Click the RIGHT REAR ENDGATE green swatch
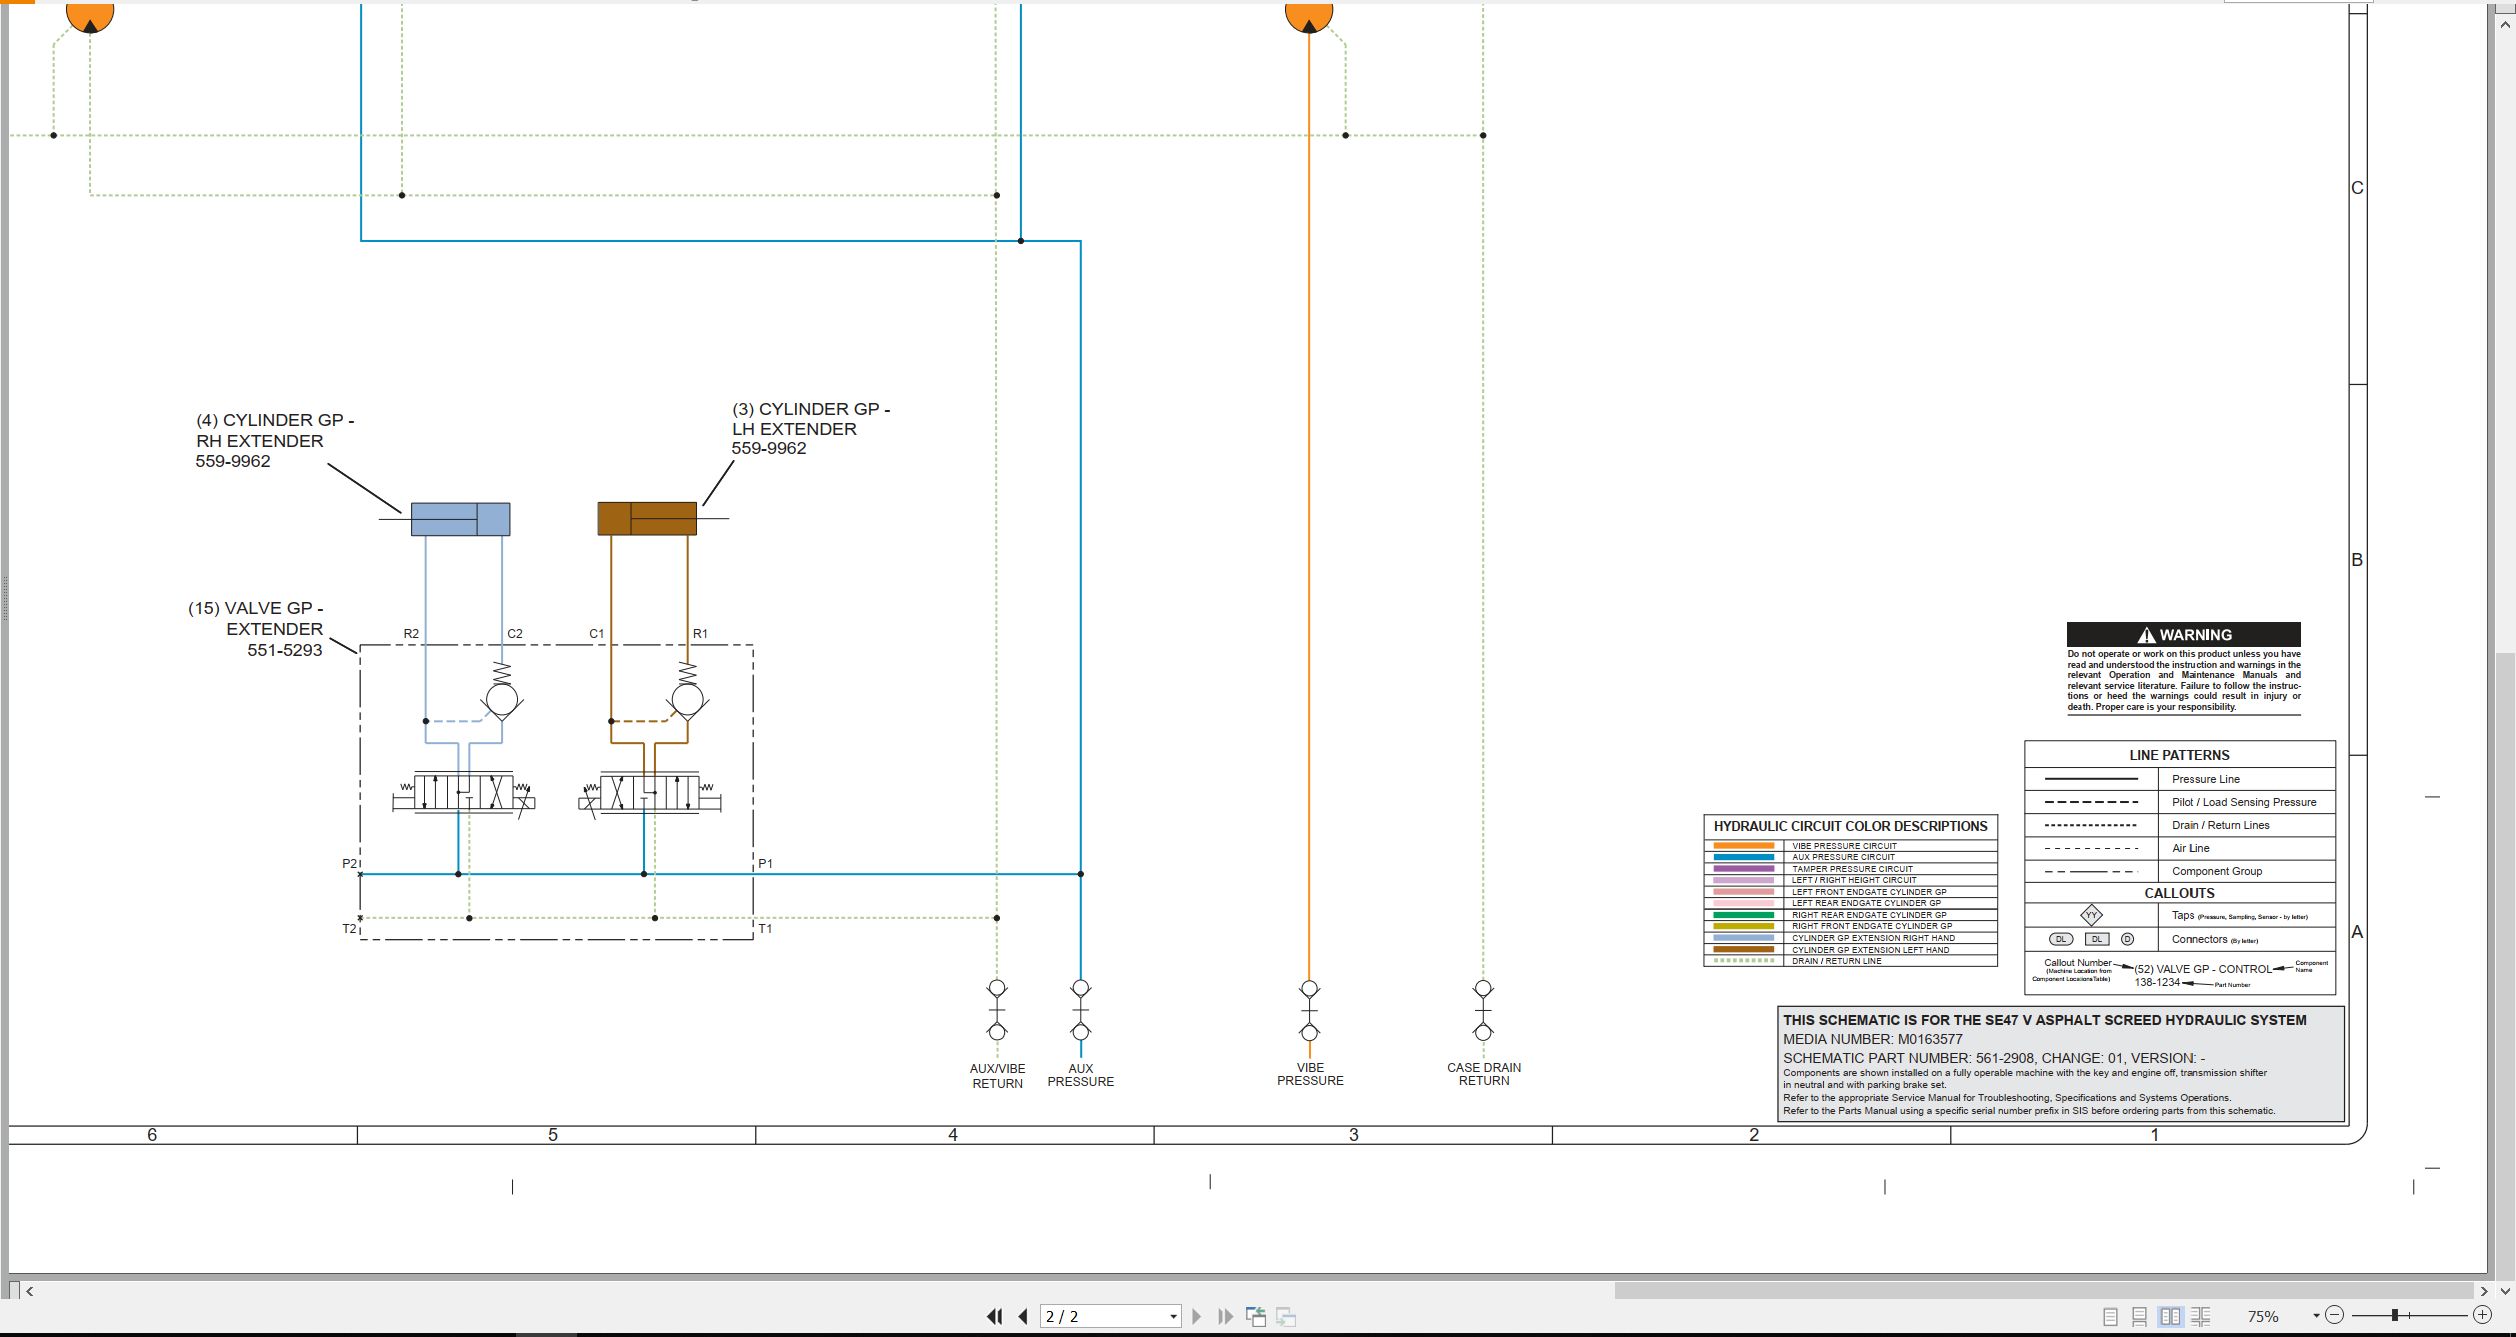 [1744, 915]
